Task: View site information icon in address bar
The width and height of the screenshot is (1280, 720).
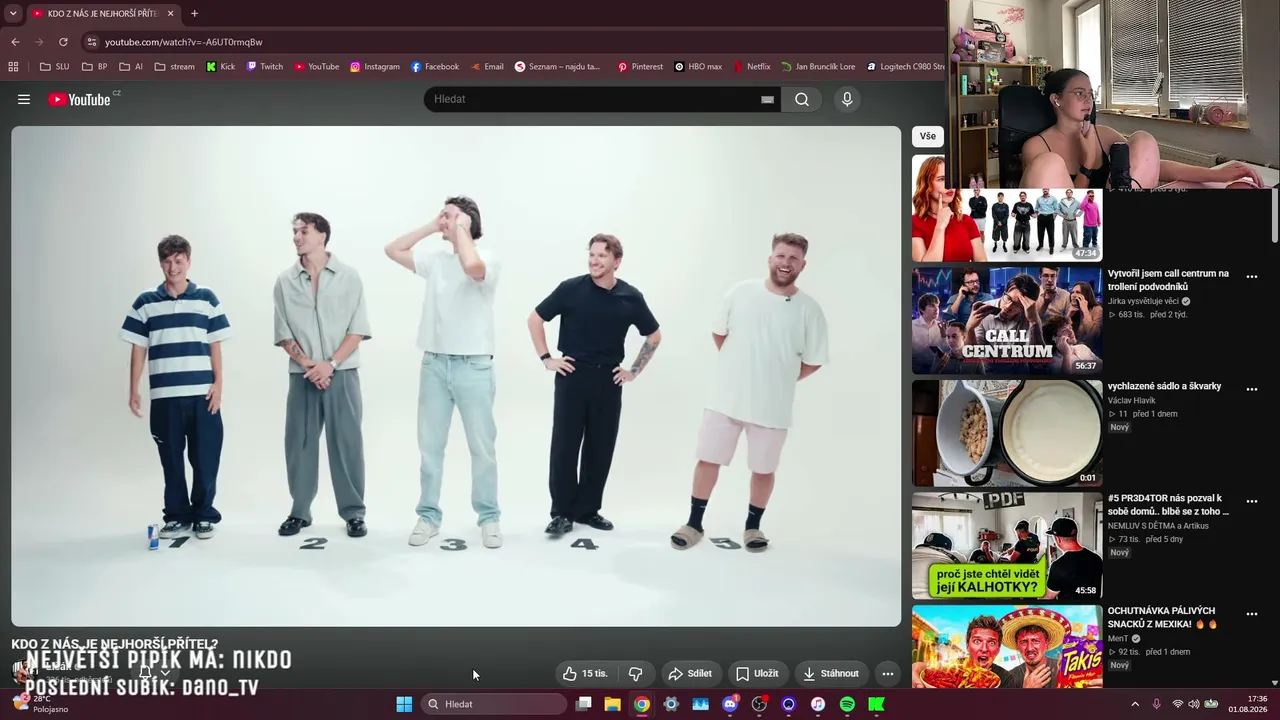Action: (92, 42)
